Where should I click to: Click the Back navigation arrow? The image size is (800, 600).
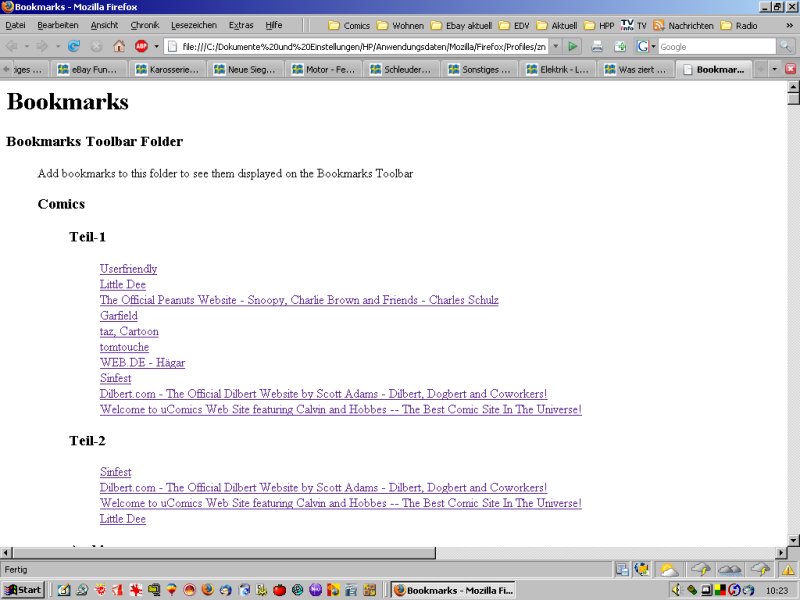11,46
